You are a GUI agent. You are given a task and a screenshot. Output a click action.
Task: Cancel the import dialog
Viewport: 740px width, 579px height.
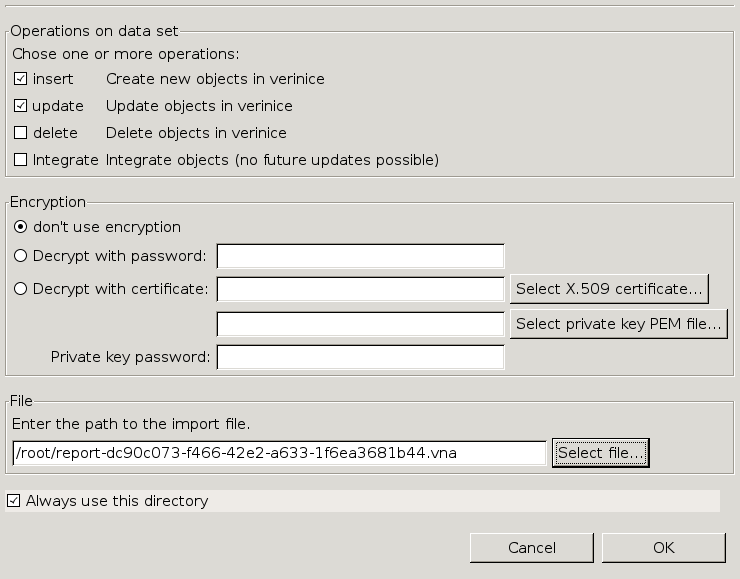[x=531, y=548]
